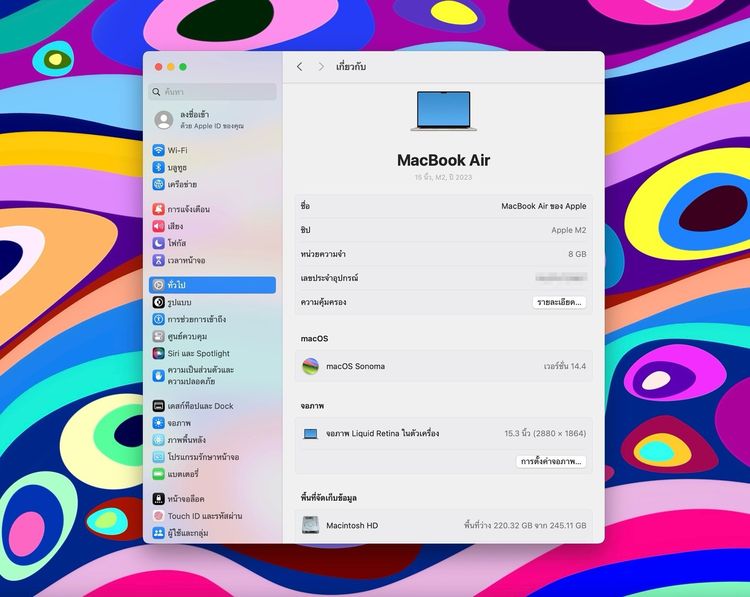Image resolution: width=750 pixels, height=597 pixels.
Task: Click the memory value "8 GB"
Action: click(577, 254)
